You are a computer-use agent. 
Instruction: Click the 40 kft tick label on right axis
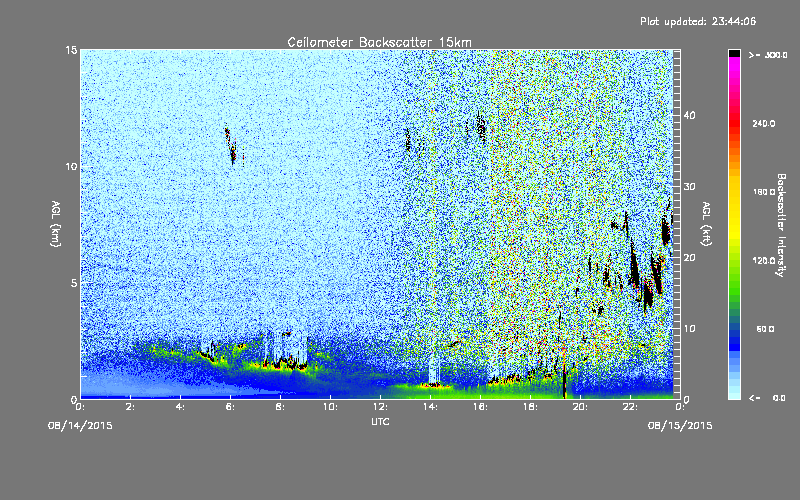[x=689, y=115]
